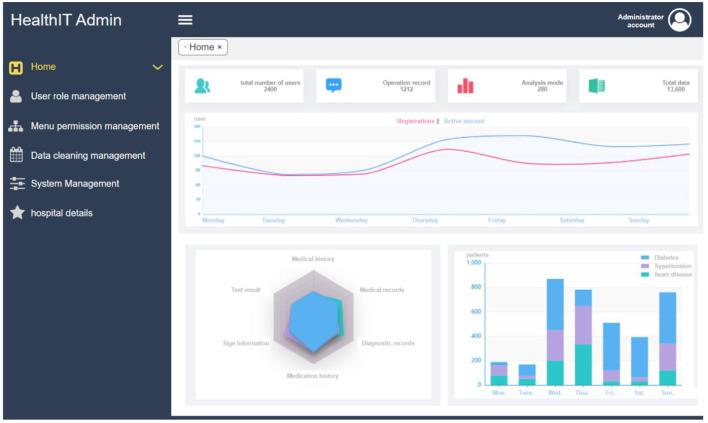Toggle the Active account legend entry
This screenshot has width=708, height=423.
click(464, 121)
